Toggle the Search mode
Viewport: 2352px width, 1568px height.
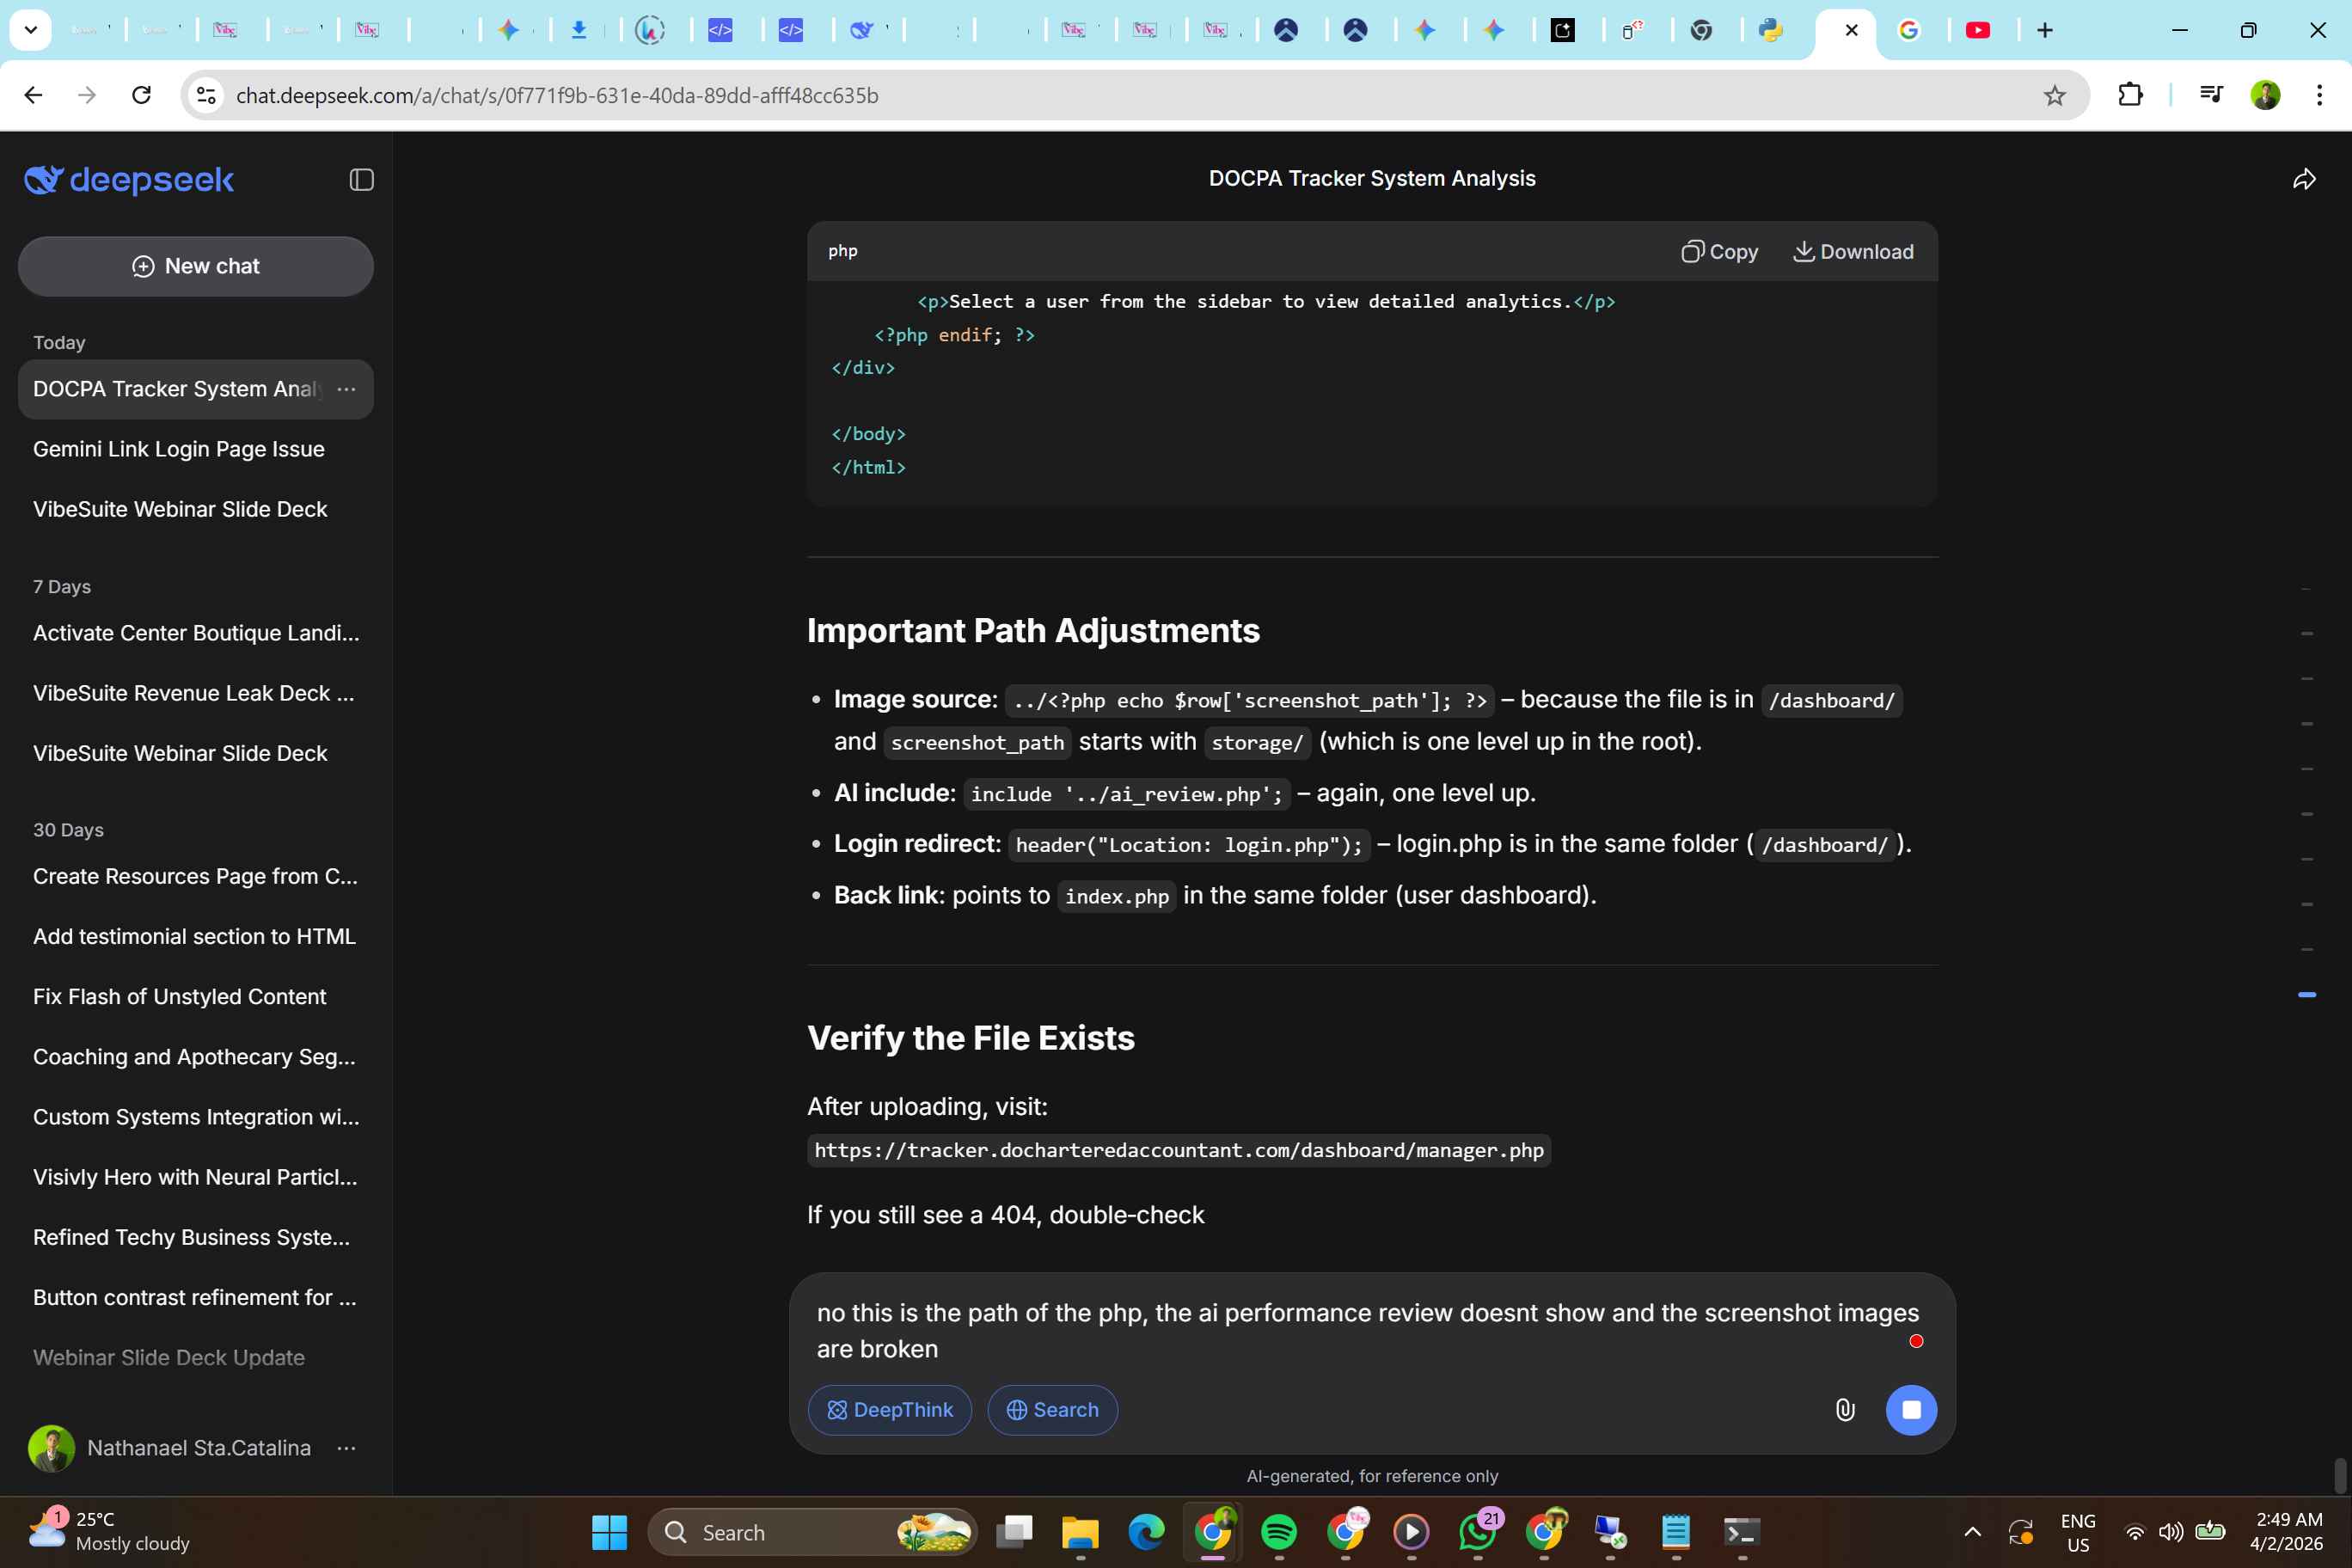1052,1410
